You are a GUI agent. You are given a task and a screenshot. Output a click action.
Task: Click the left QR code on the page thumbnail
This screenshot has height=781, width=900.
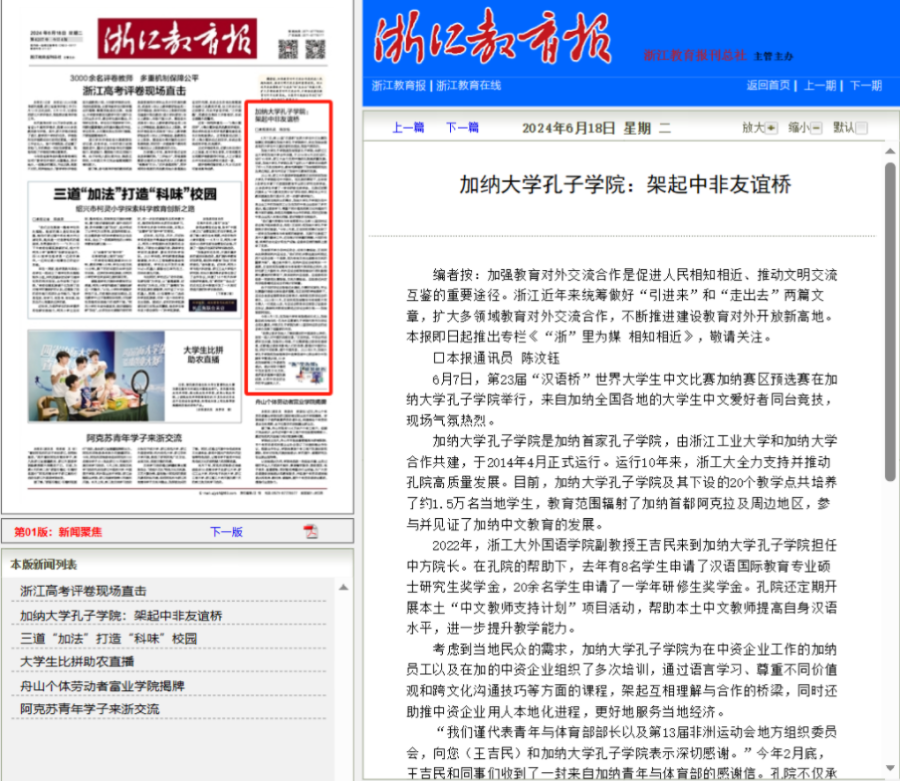click(x=288, y=48)
